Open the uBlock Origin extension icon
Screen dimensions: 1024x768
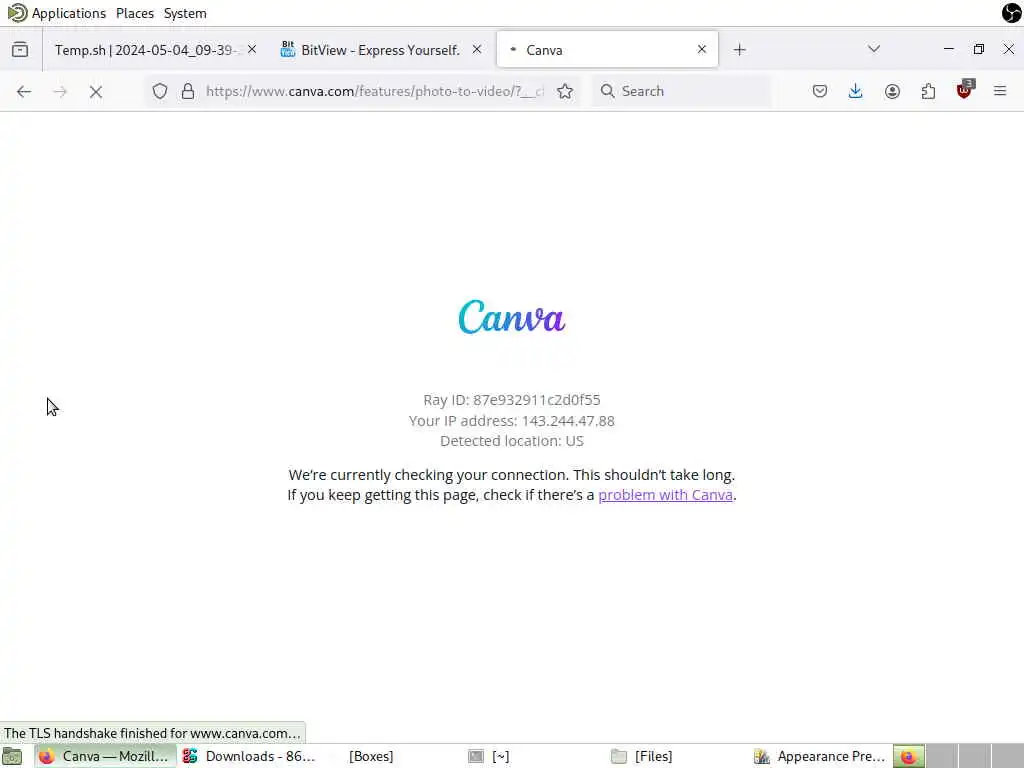[965, 89]
